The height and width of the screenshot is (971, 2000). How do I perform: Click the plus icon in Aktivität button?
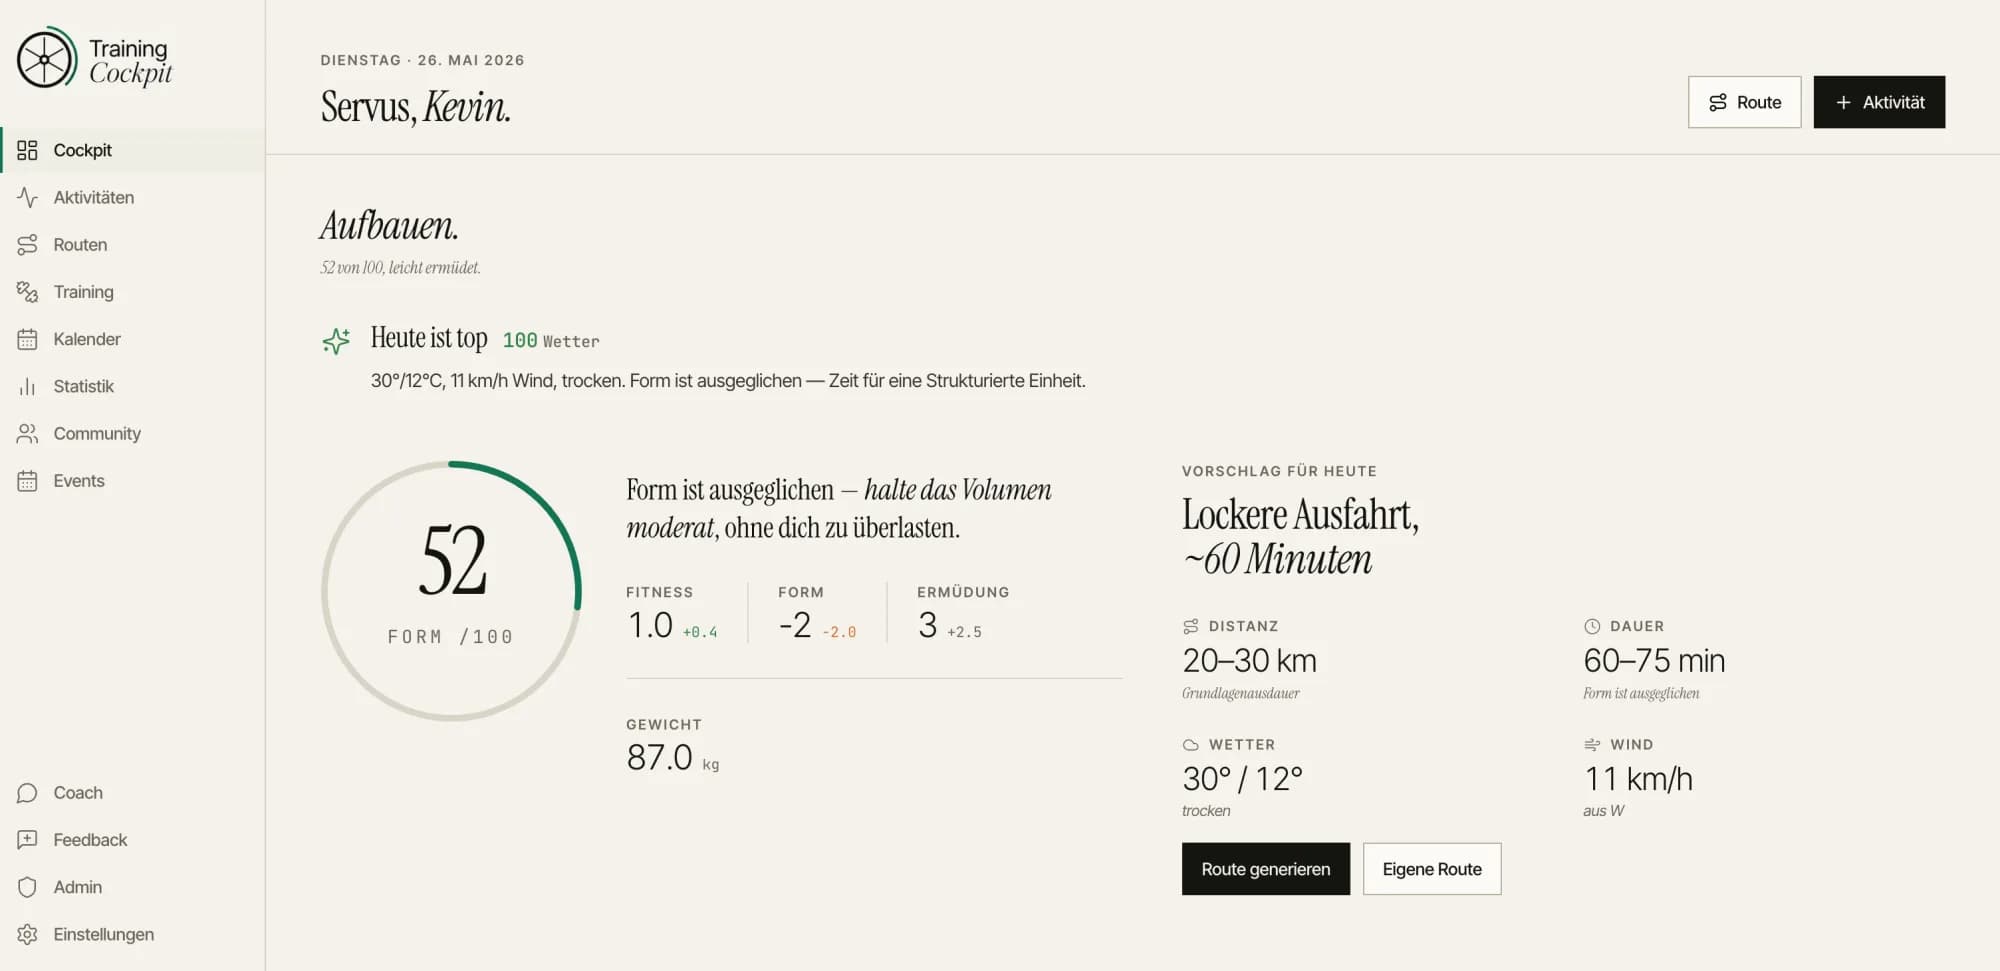point(1843,102)
